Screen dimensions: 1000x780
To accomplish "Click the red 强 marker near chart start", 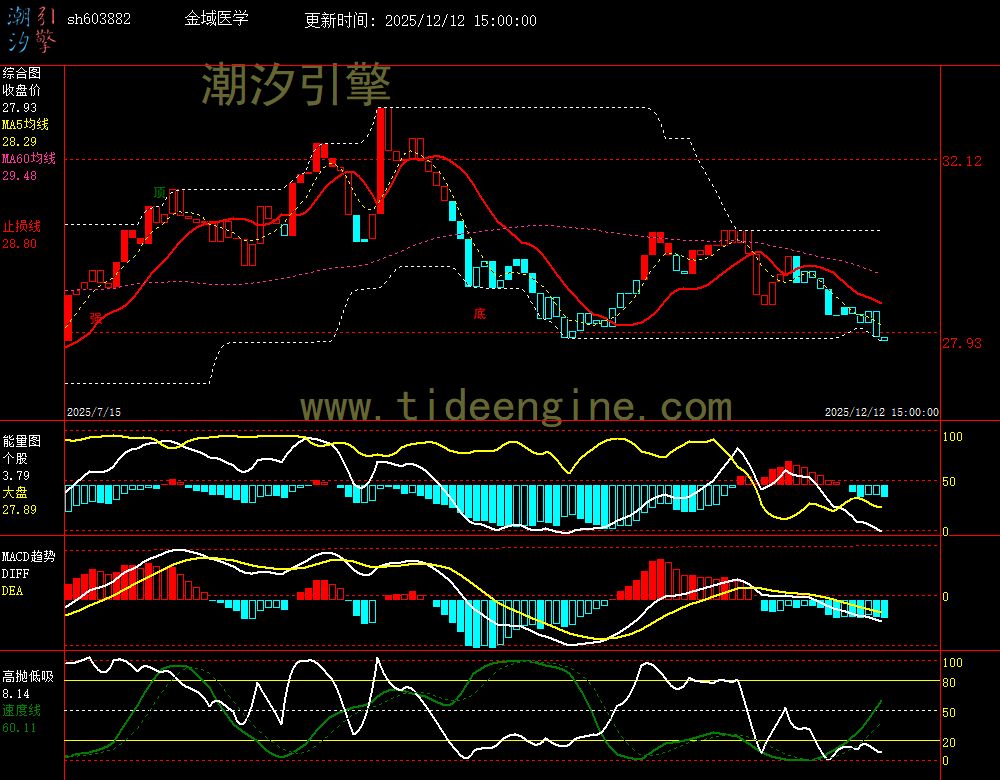I will tap(96, 318).
